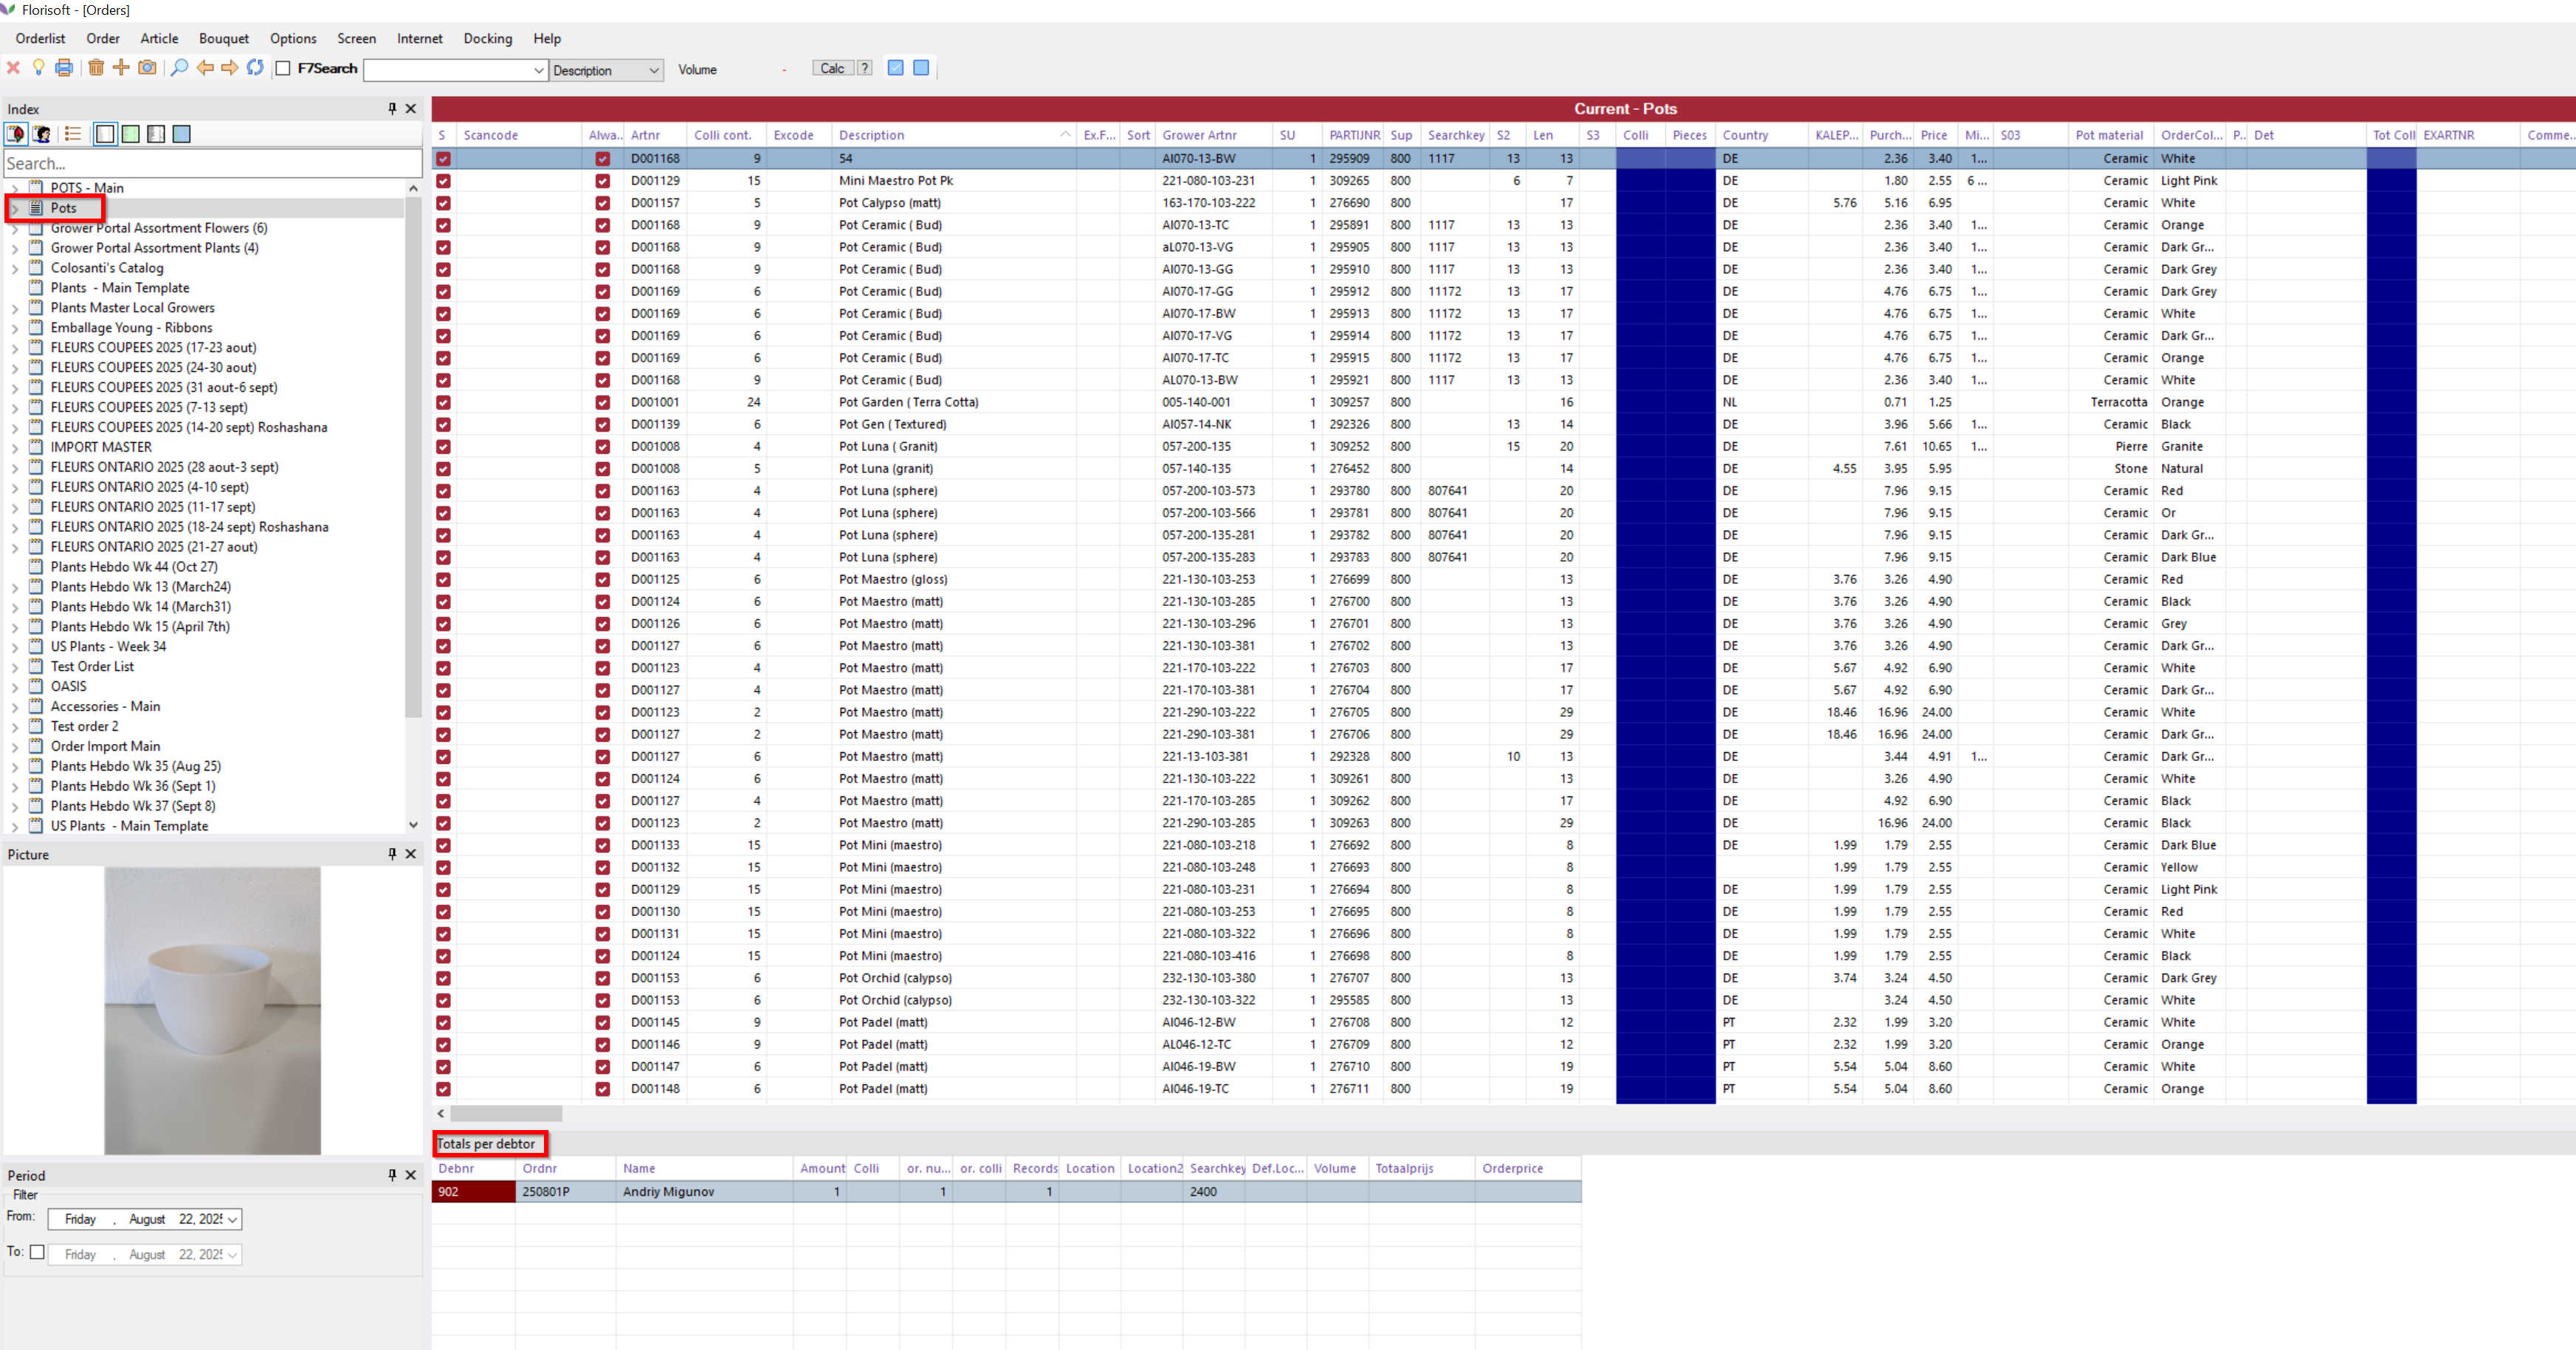
Task: Enable the To date filter checkbox
Action: pyautogui.click(x=37, y=1252)
